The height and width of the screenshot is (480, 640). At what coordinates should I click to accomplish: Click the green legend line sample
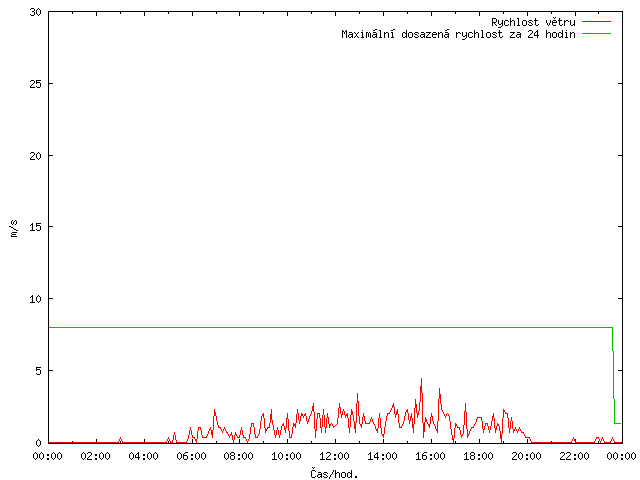596,34
